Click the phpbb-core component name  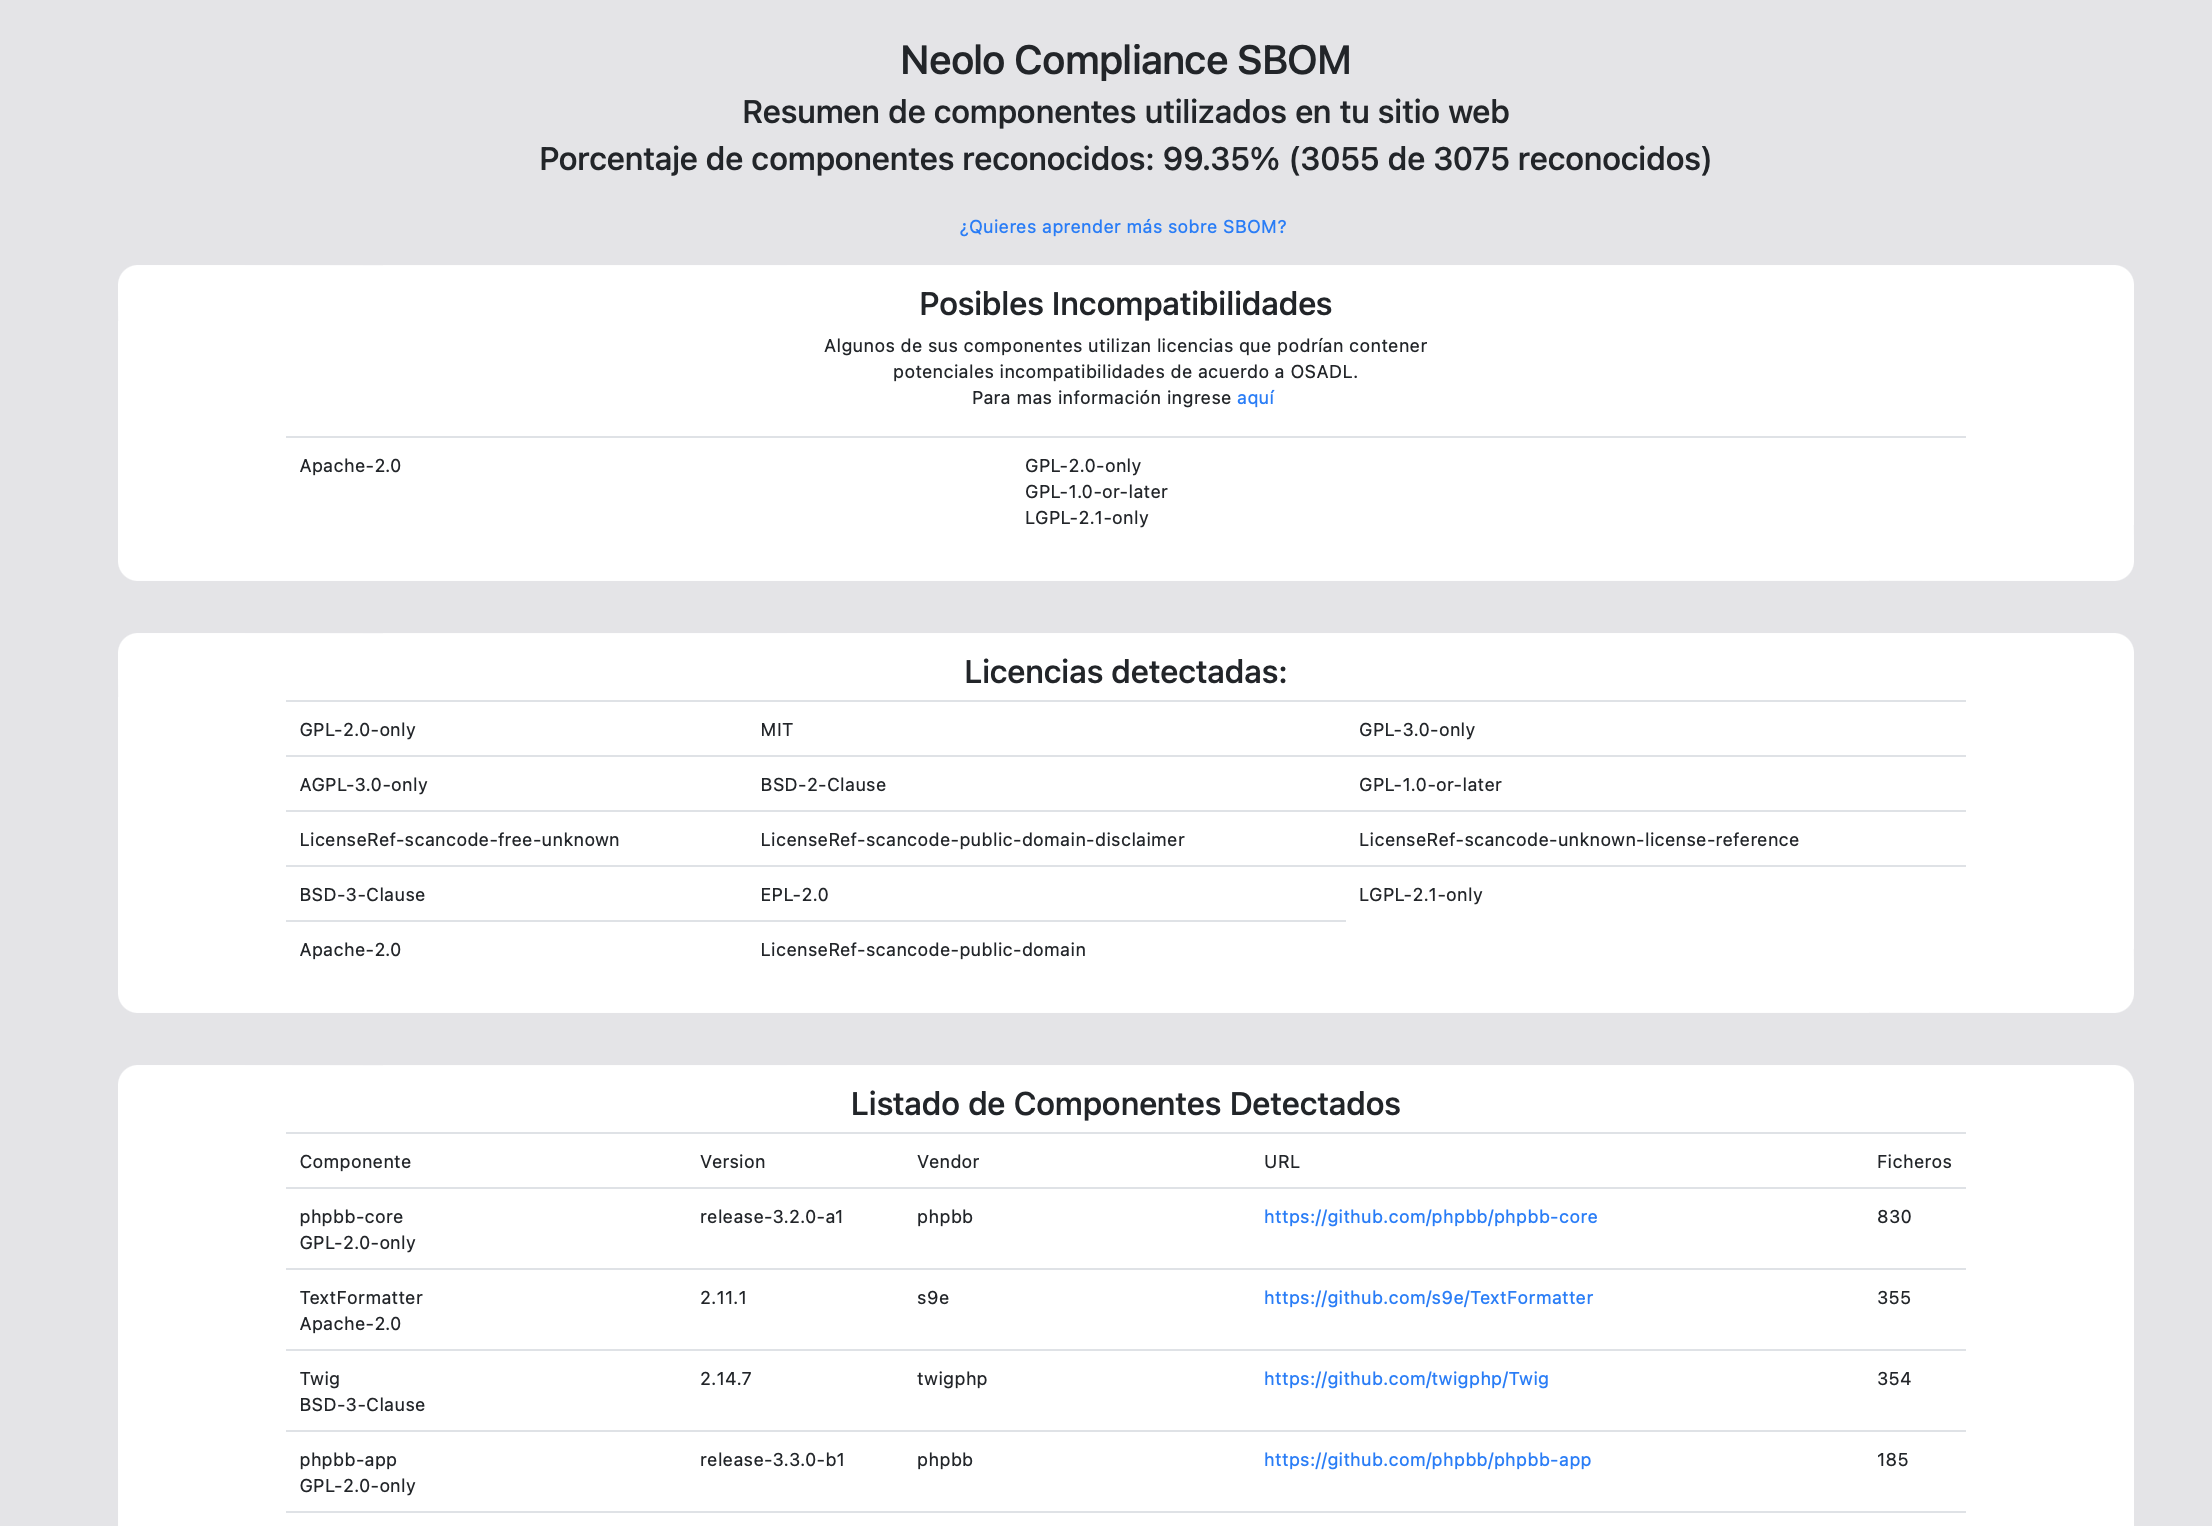(351, 1217)
